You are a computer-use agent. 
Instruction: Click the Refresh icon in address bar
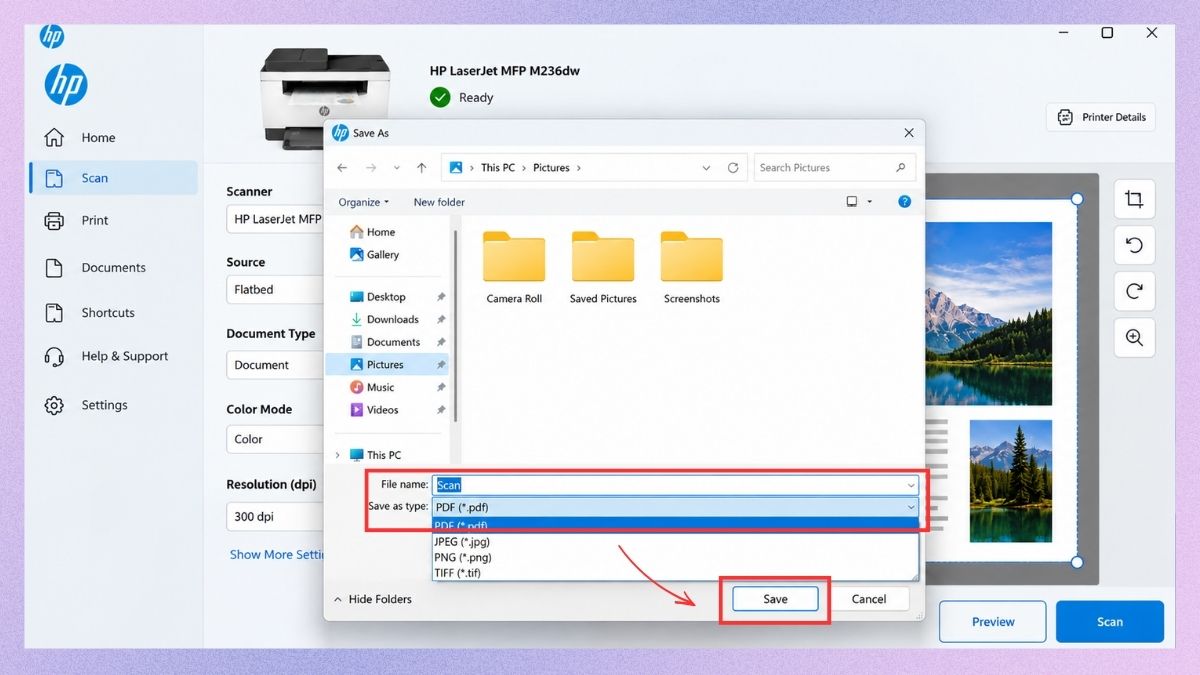coord(733,168)
